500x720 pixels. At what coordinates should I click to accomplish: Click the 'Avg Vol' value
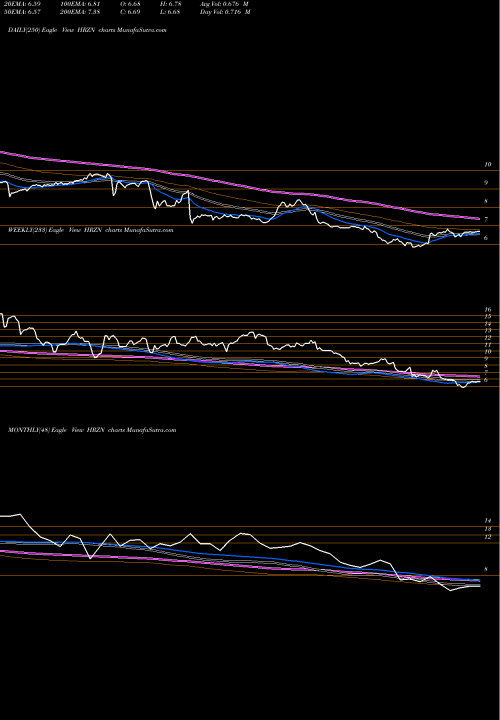[x=225, y=3]
